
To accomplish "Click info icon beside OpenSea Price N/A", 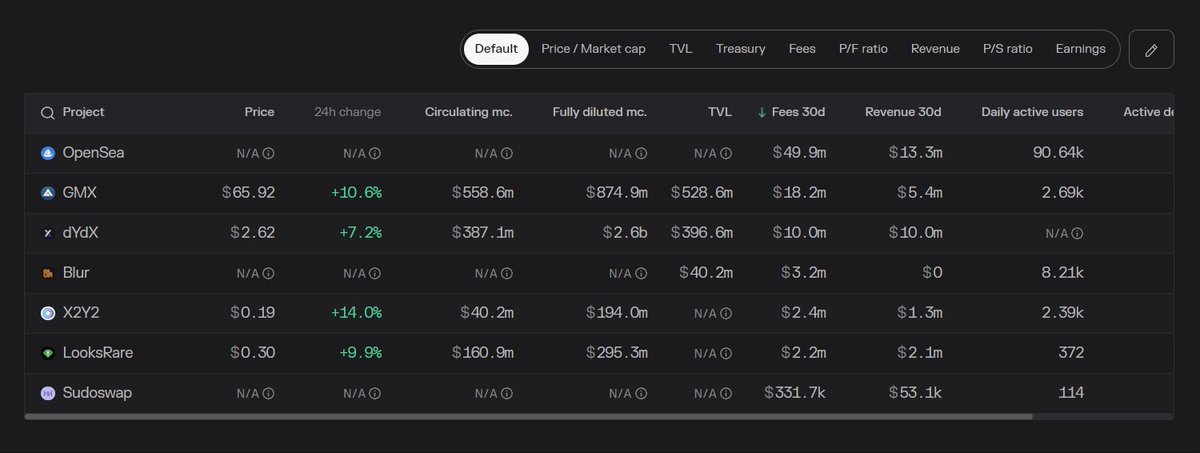I will click(x=268, y=153).
